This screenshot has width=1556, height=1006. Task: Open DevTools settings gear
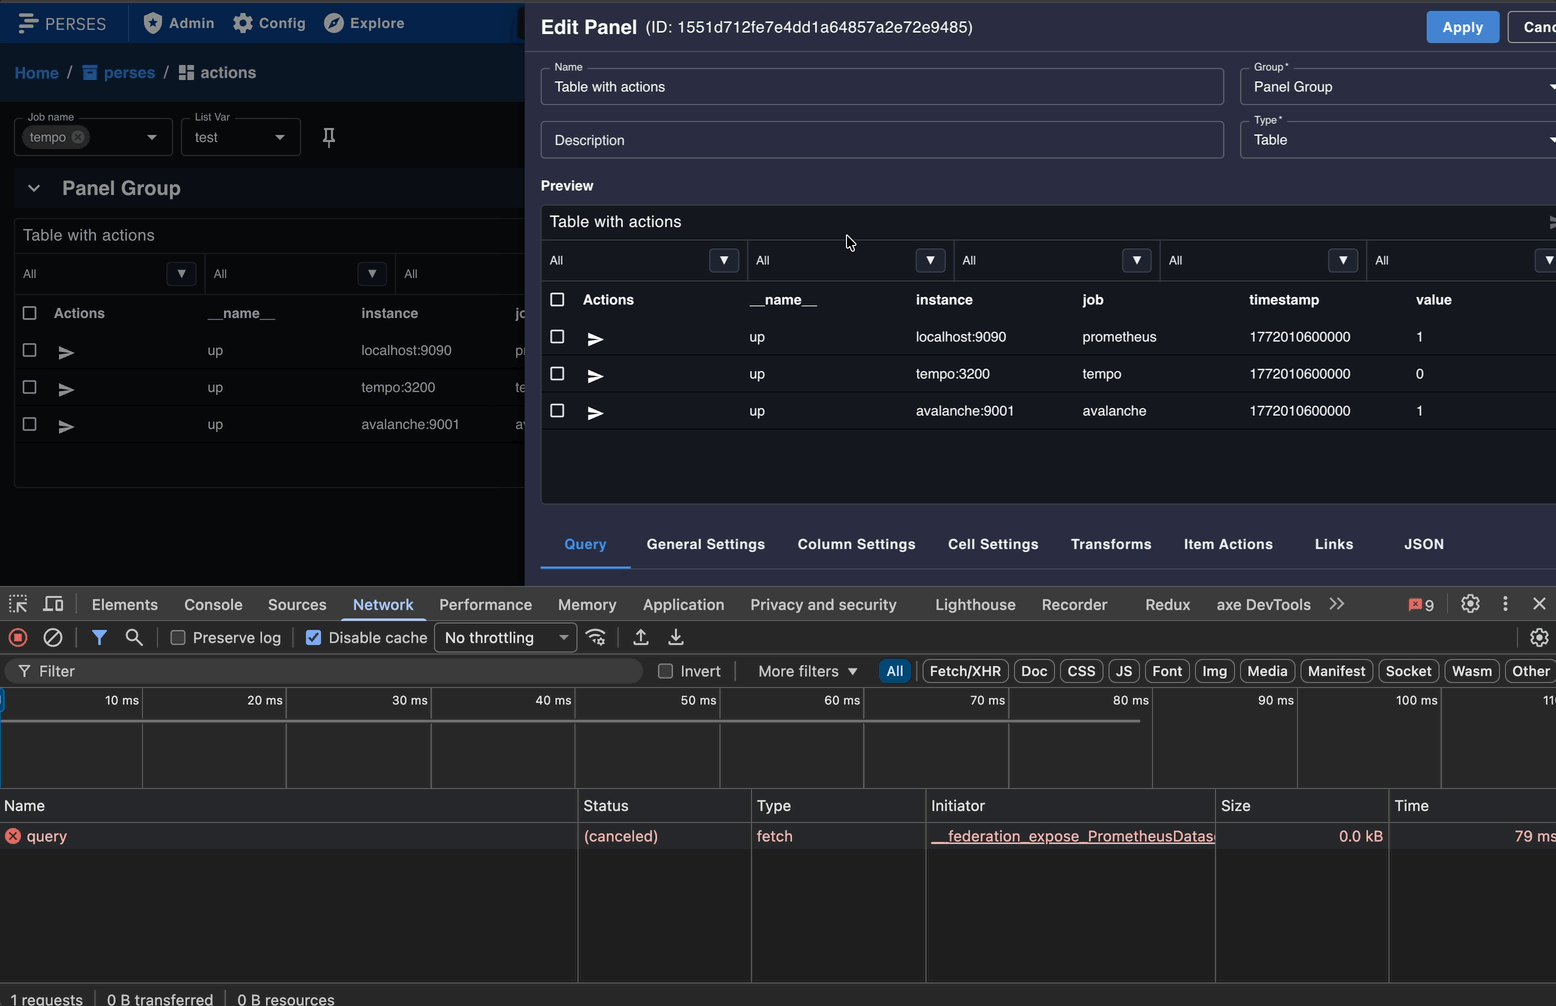pyautogui.click(x=1470, y=604)
